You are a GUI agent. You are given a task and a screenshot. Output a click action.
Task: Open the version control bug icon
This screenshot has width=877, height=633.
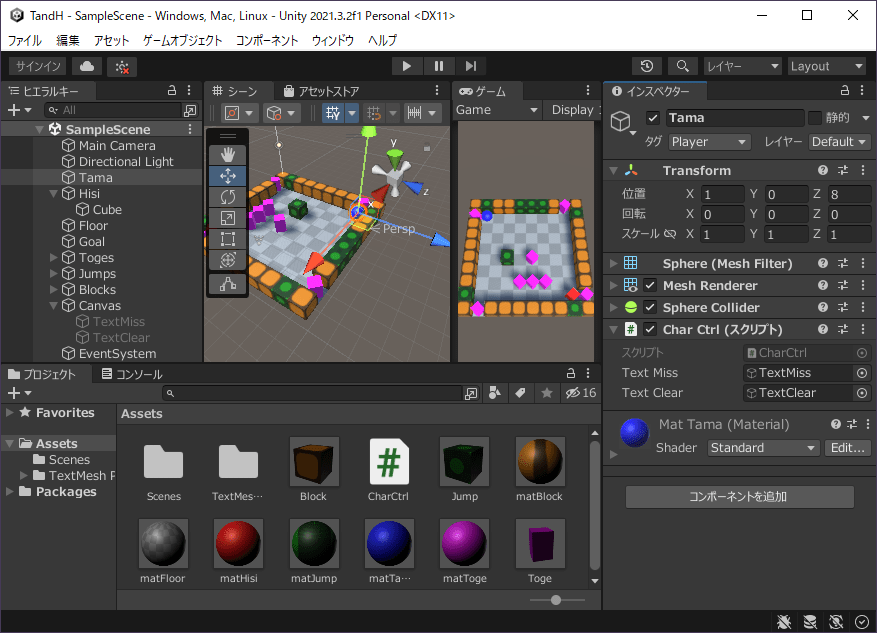[x=122, y=67]
